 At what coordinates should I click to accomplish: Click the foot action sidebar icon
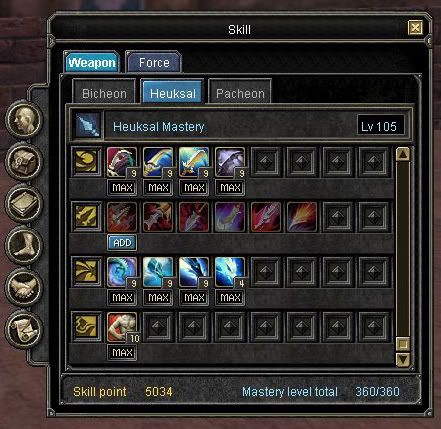pos(24,245)
